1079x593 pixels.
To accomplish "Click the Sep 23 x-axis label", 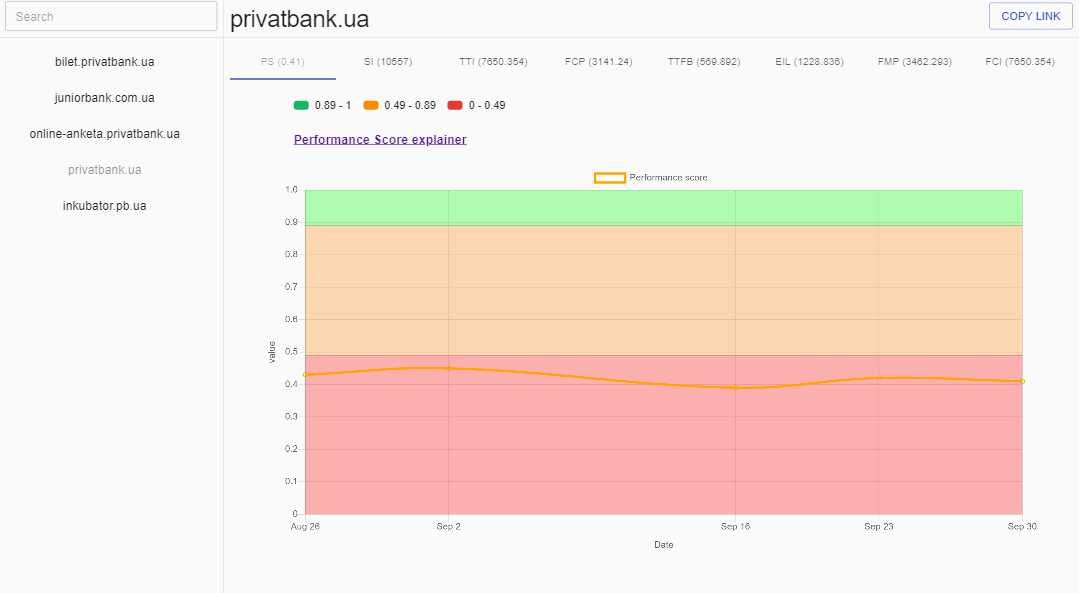I will 879,526.
